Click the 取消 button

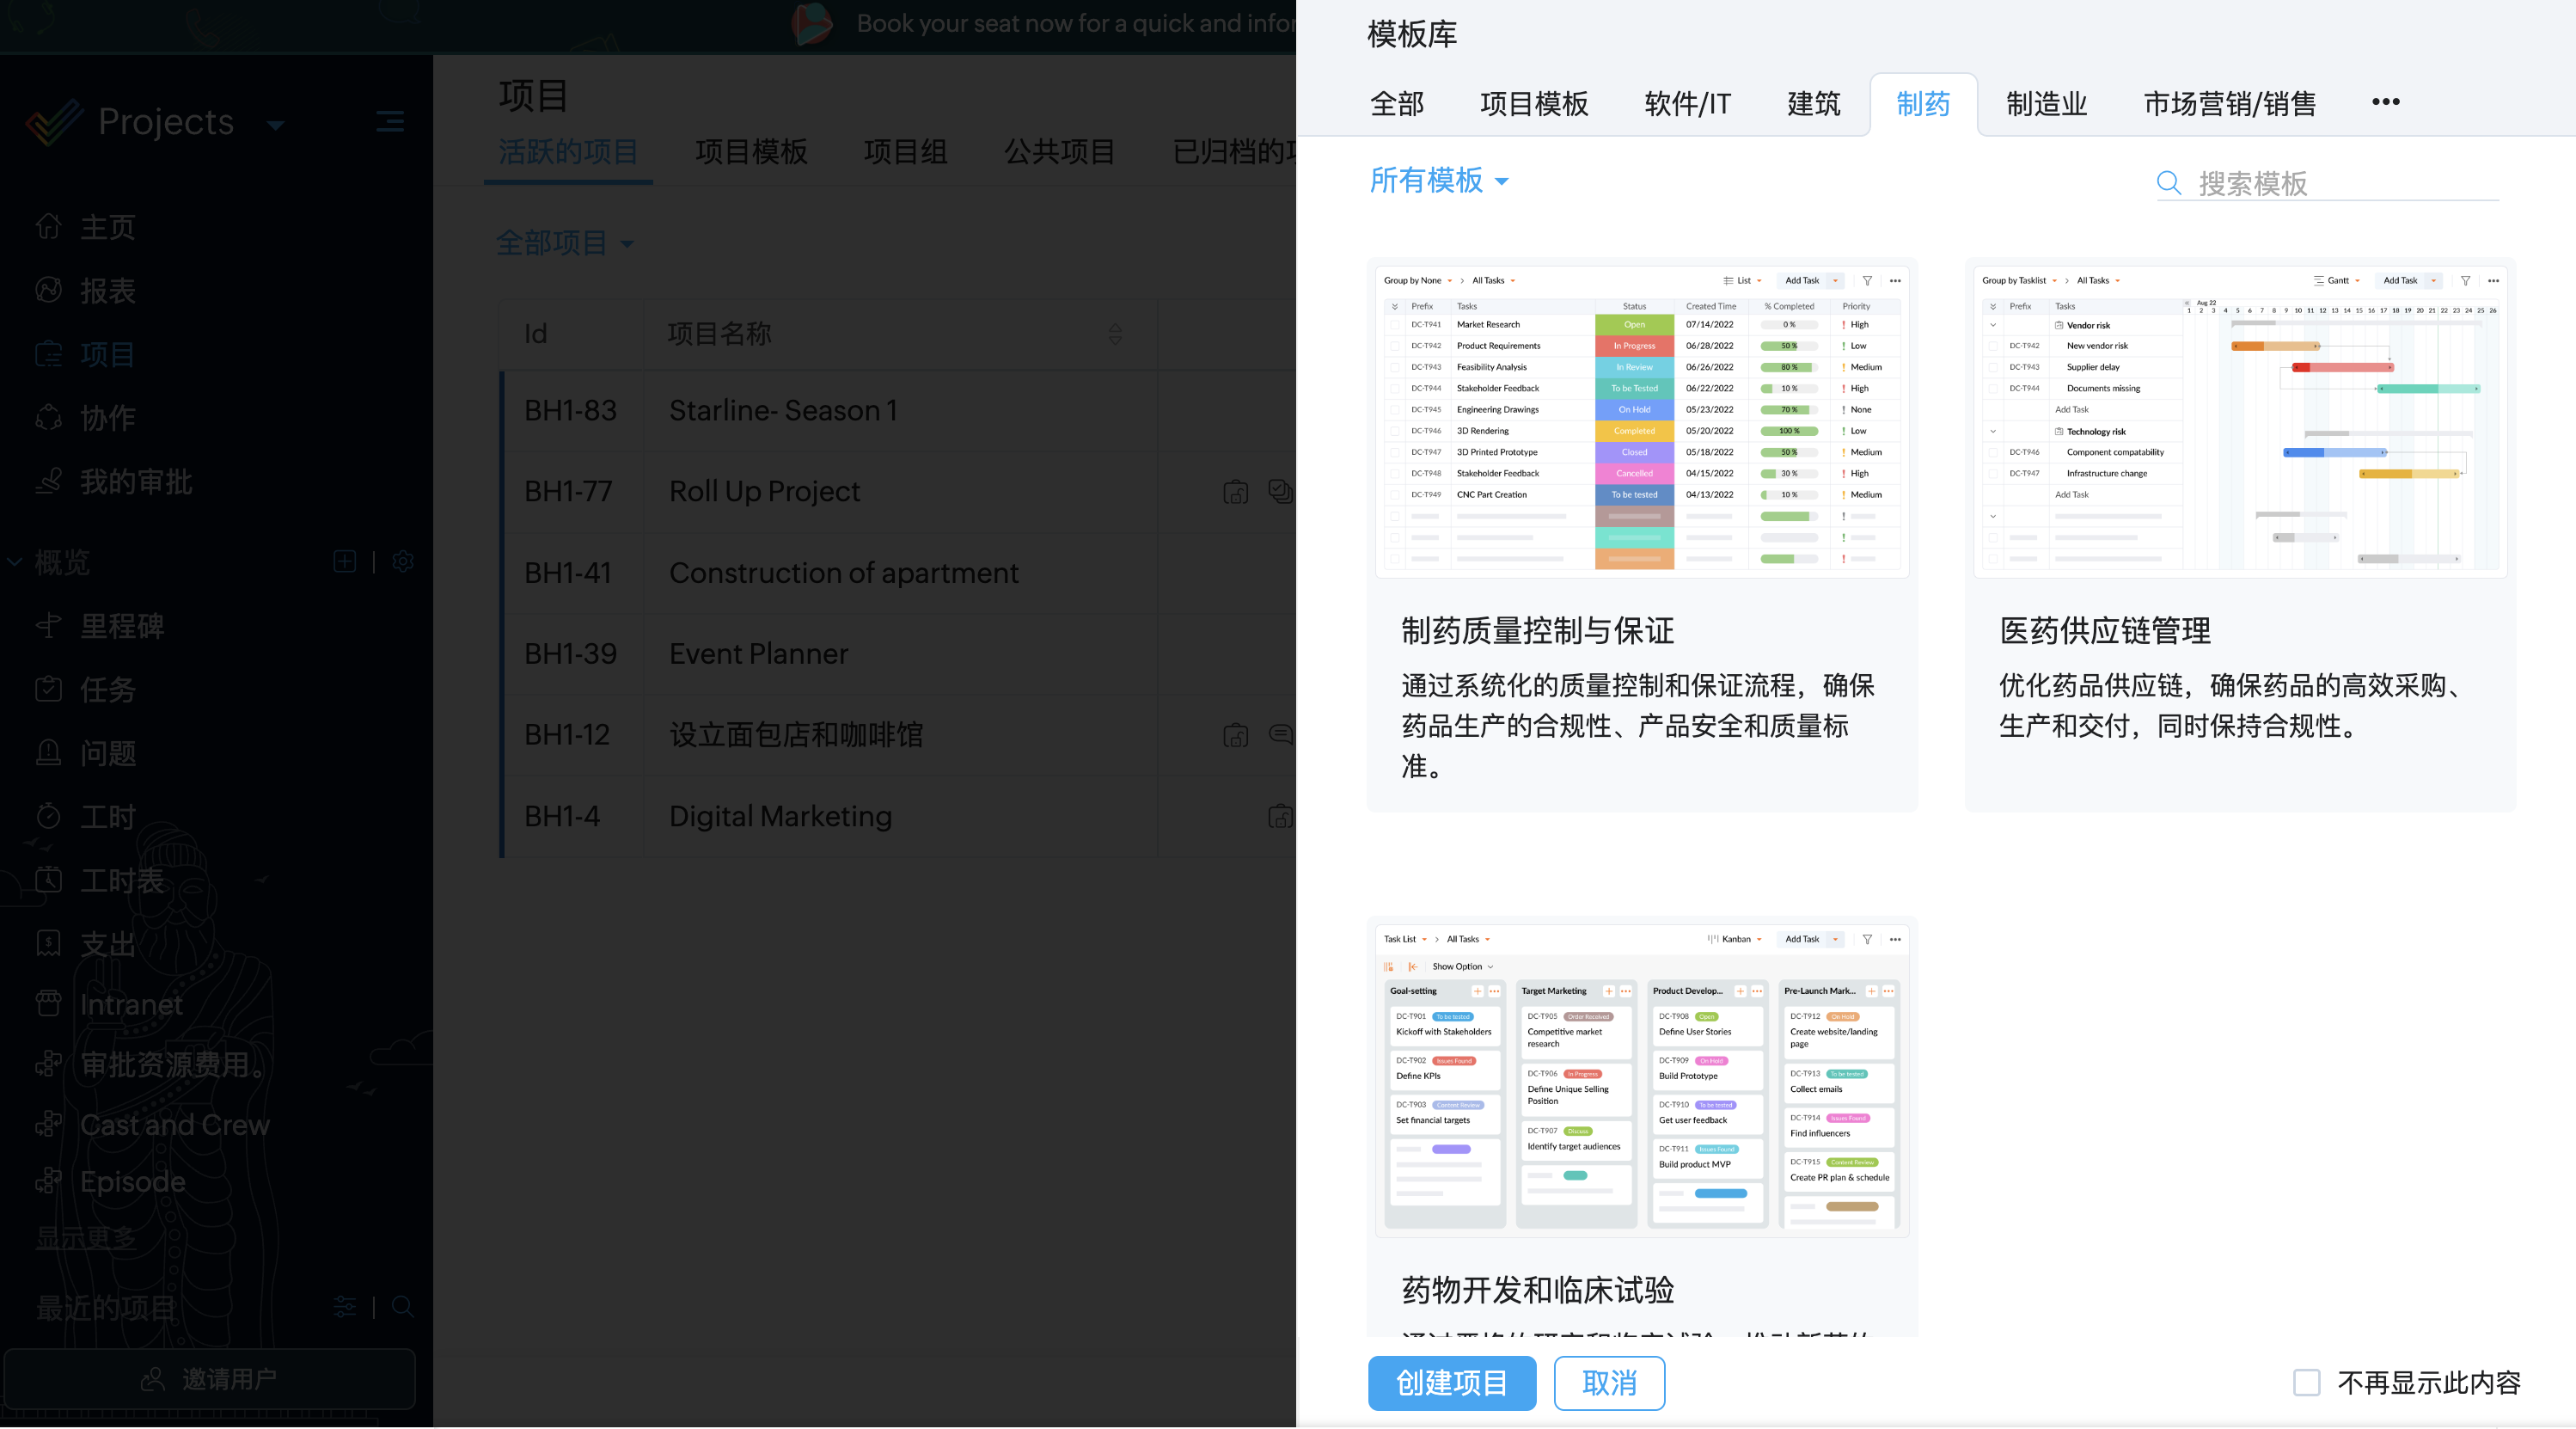[x=1609, y=1383]
